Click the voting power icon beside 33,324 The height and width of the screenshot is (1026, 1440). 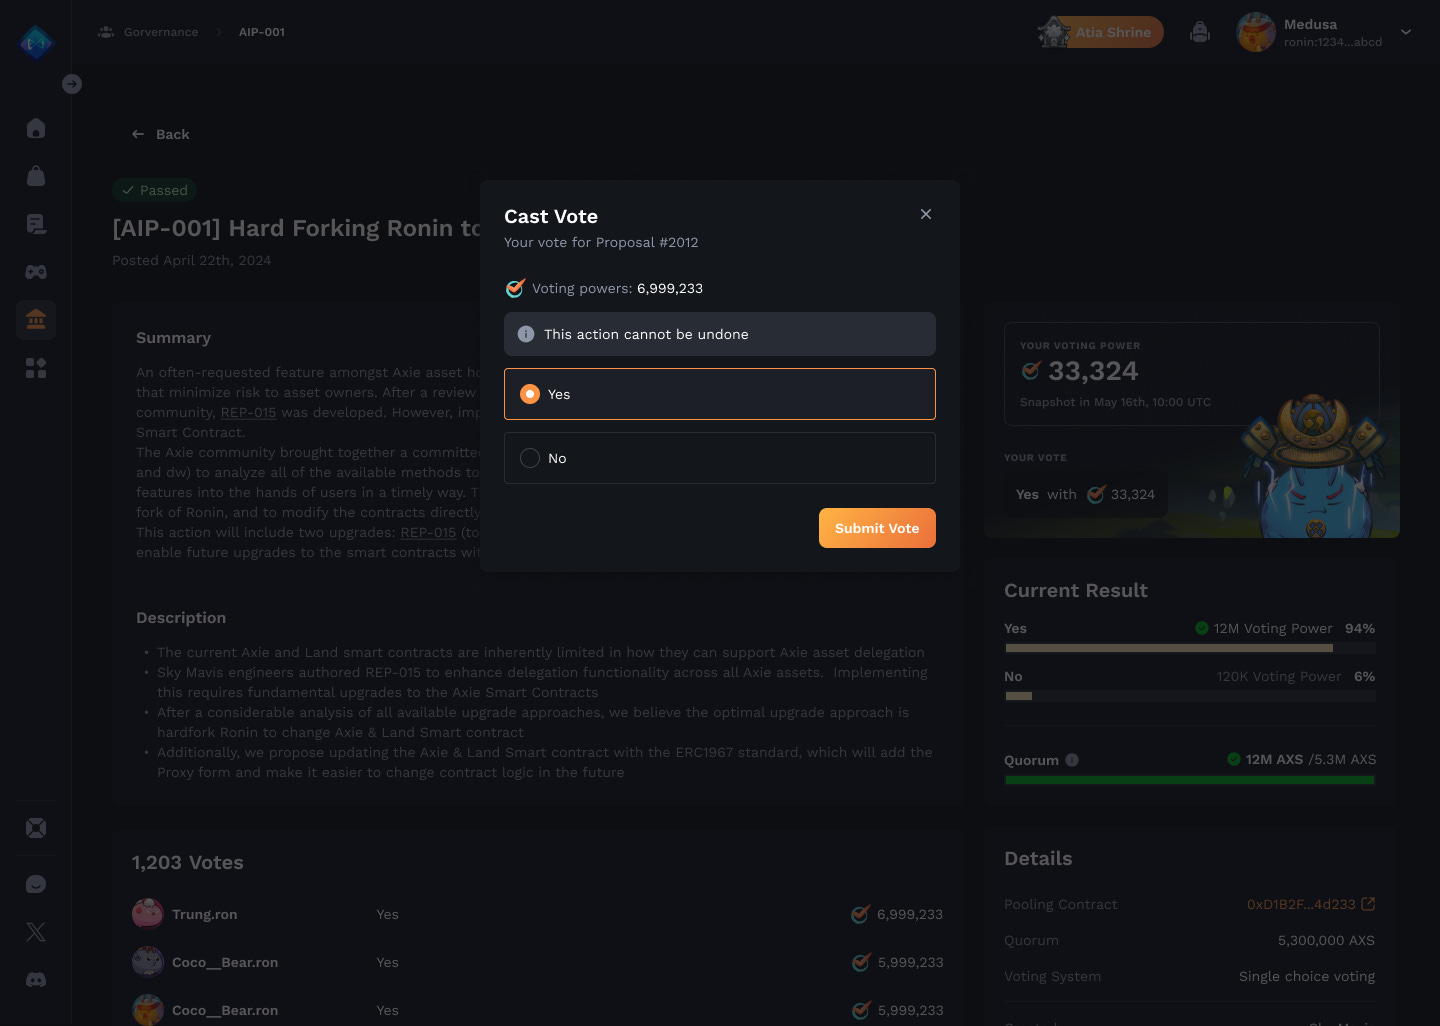[x=1031, y=371]
